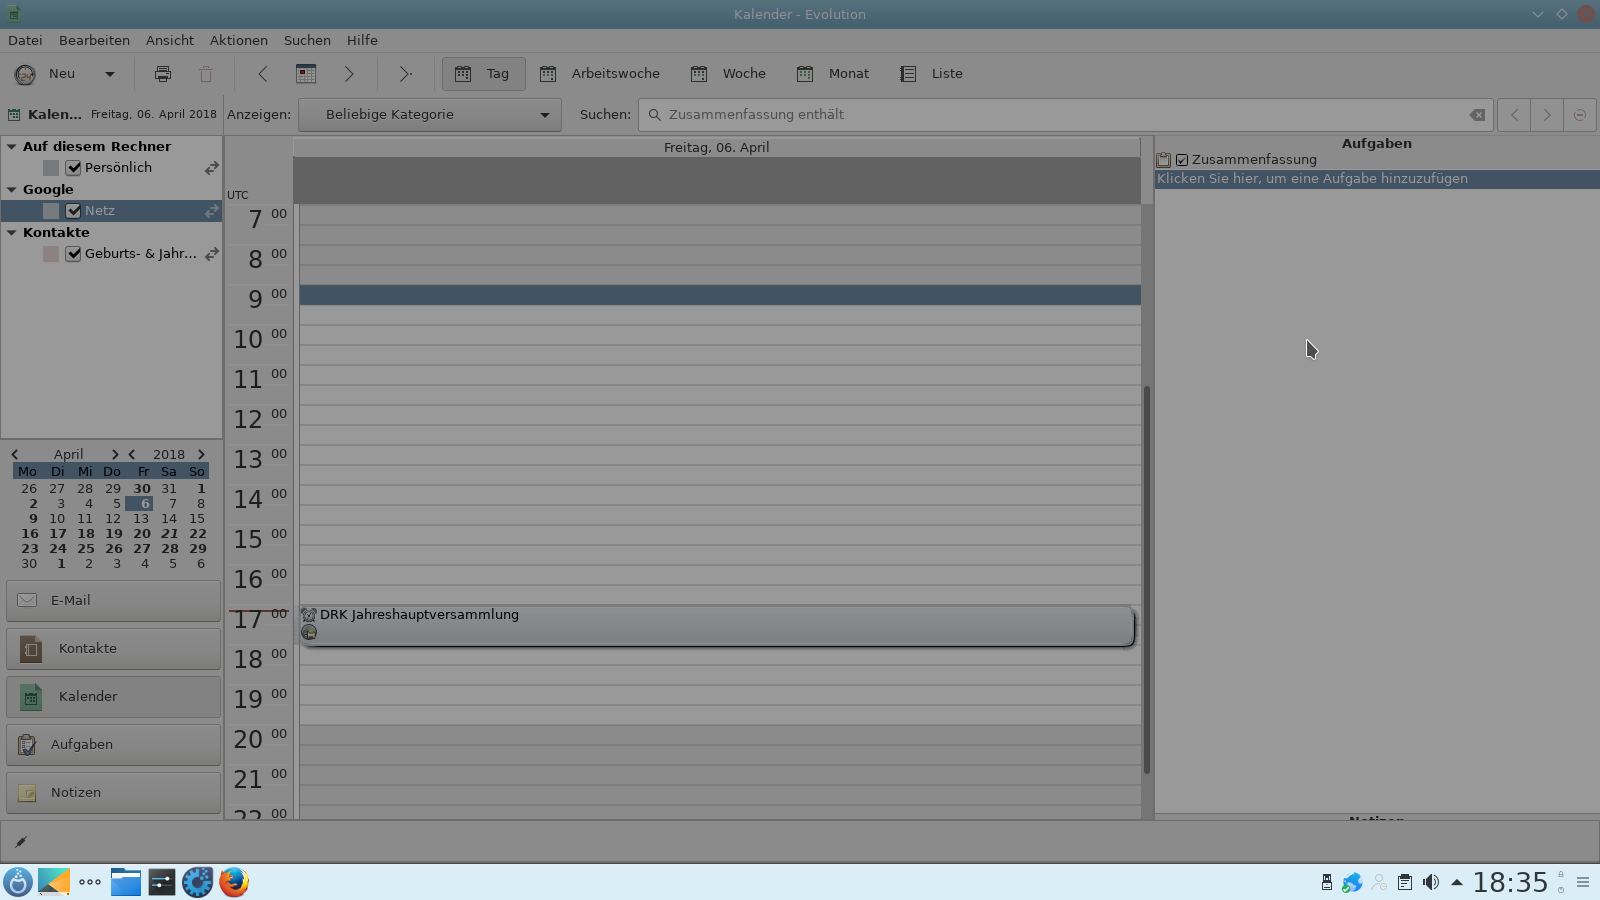
Task: Collapse the Google calendar group
Action: coord(12,190)
